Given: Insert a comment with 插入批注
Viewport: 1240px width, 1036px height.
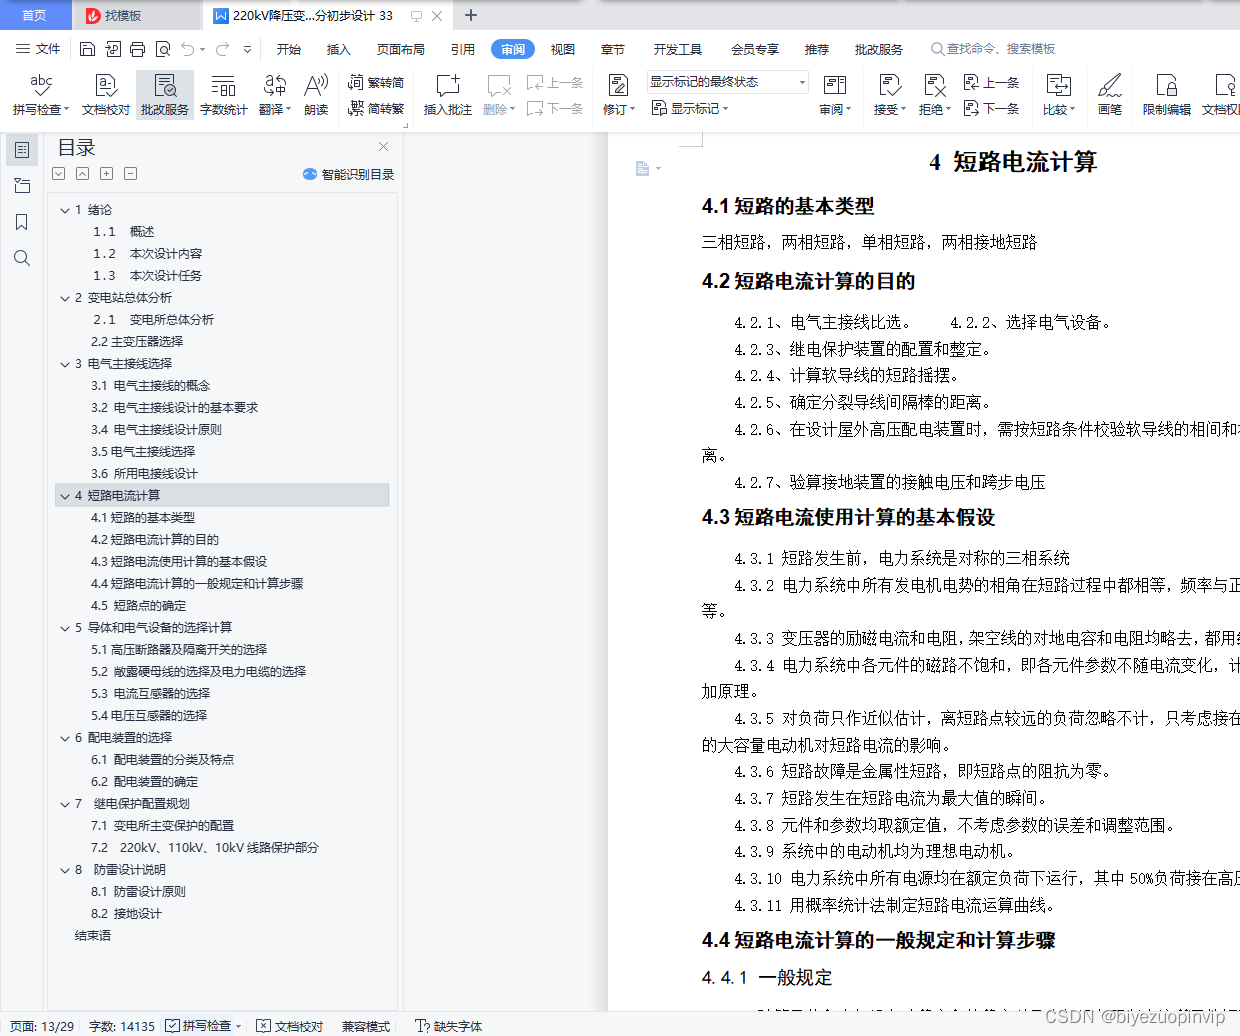Looking at the screenshot, I should tap(447, 96).
